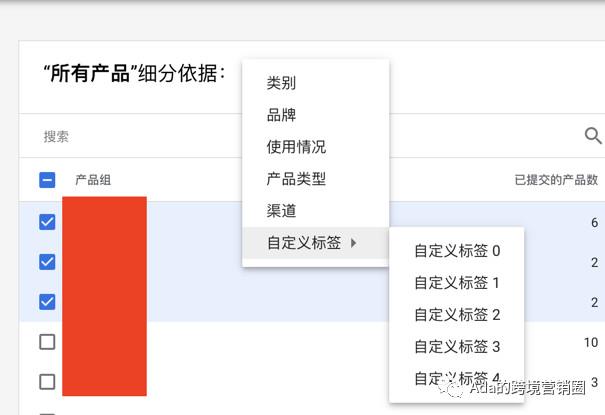Screen dimensions: 605x415
Task: Choose 品牌 from the subdivision menu
Action: pyautogui.click(x=315, y=115)
